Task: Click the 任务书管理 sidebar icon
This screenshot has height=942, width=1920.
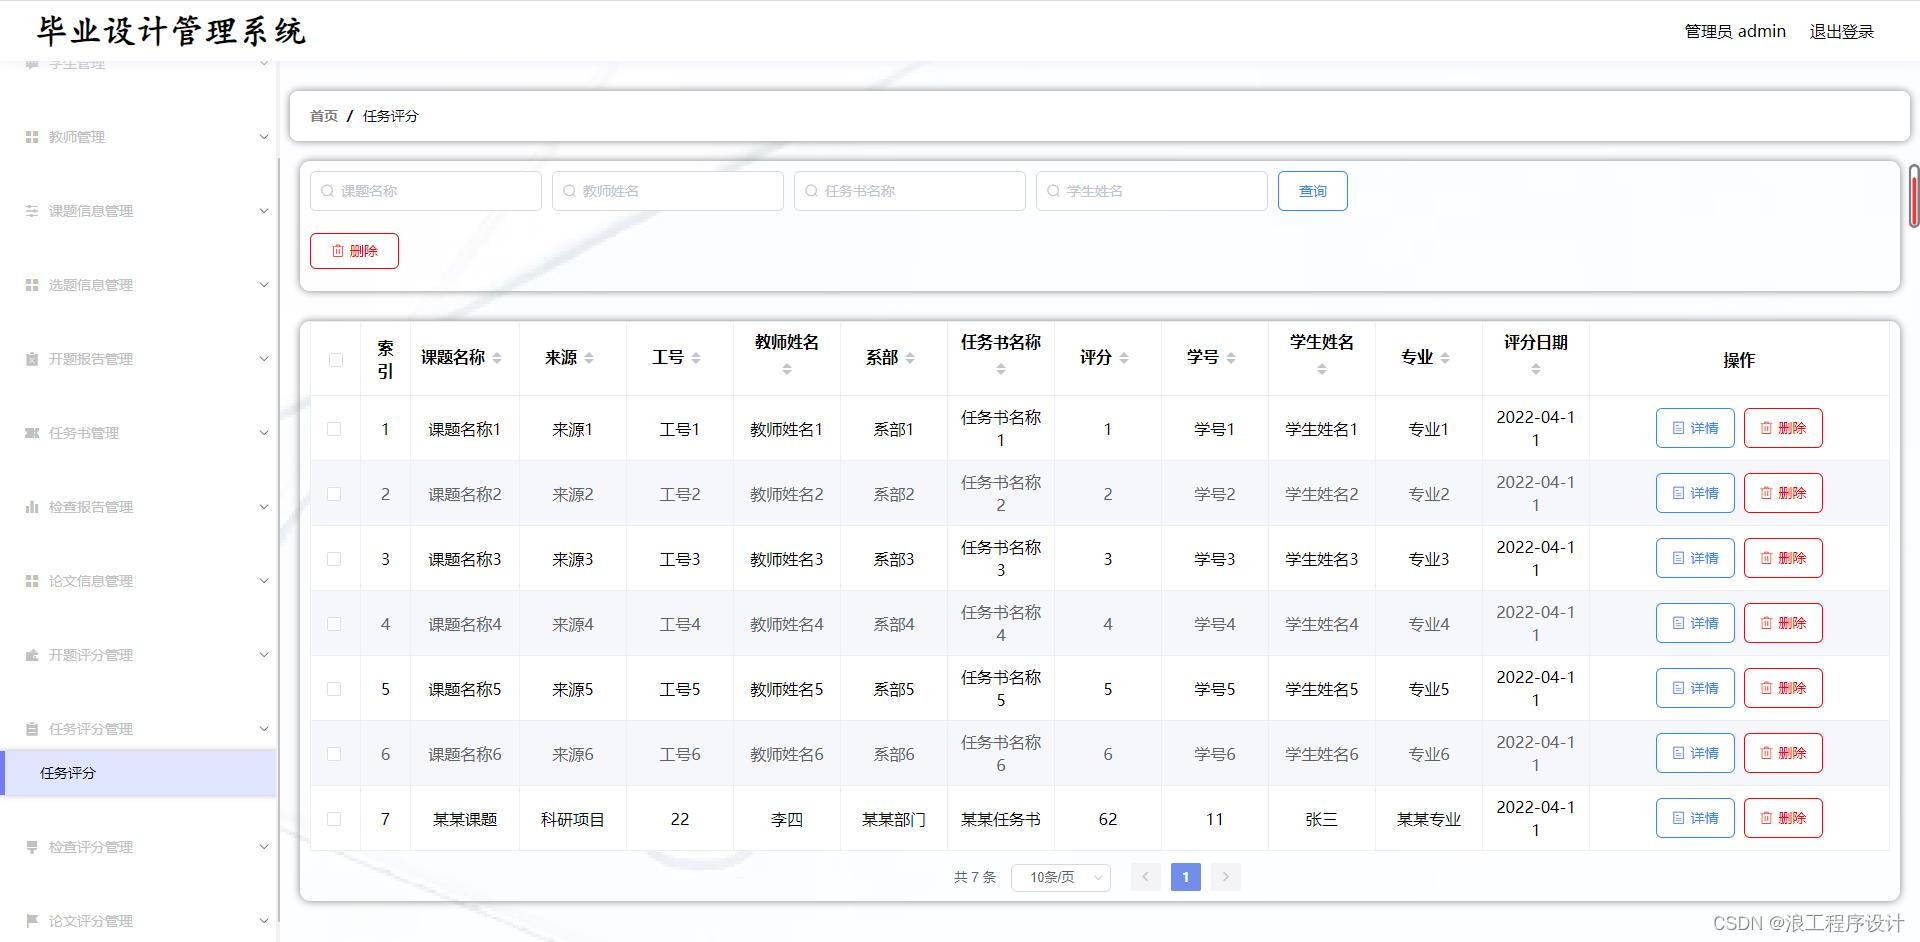Action: click(32, 433)
